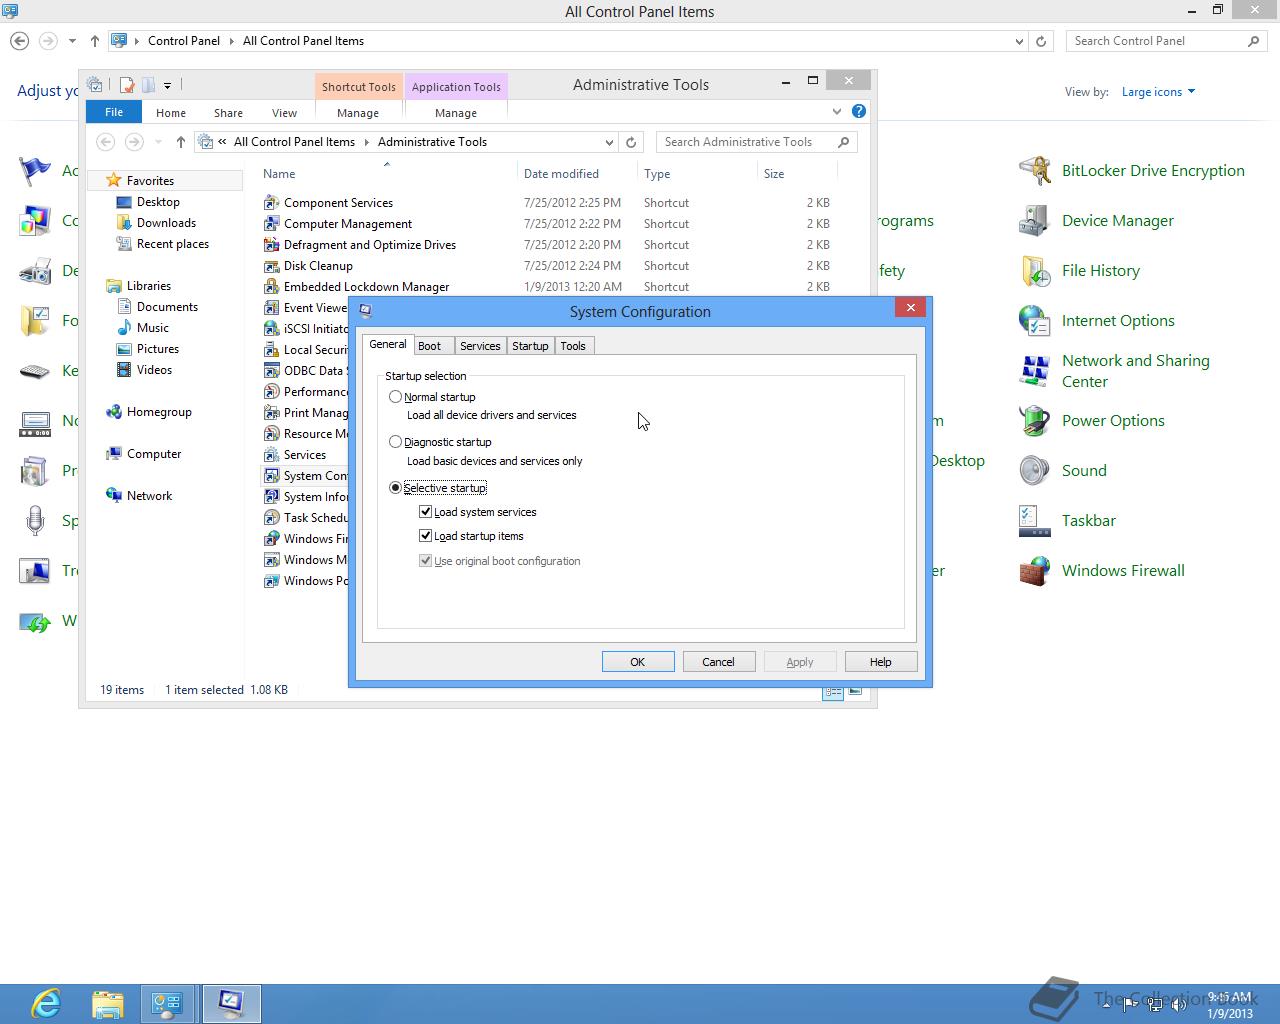This screenshot has height=1024, width=1280.
Task: Select Desktop under Favorites
Action: point(158,202)
